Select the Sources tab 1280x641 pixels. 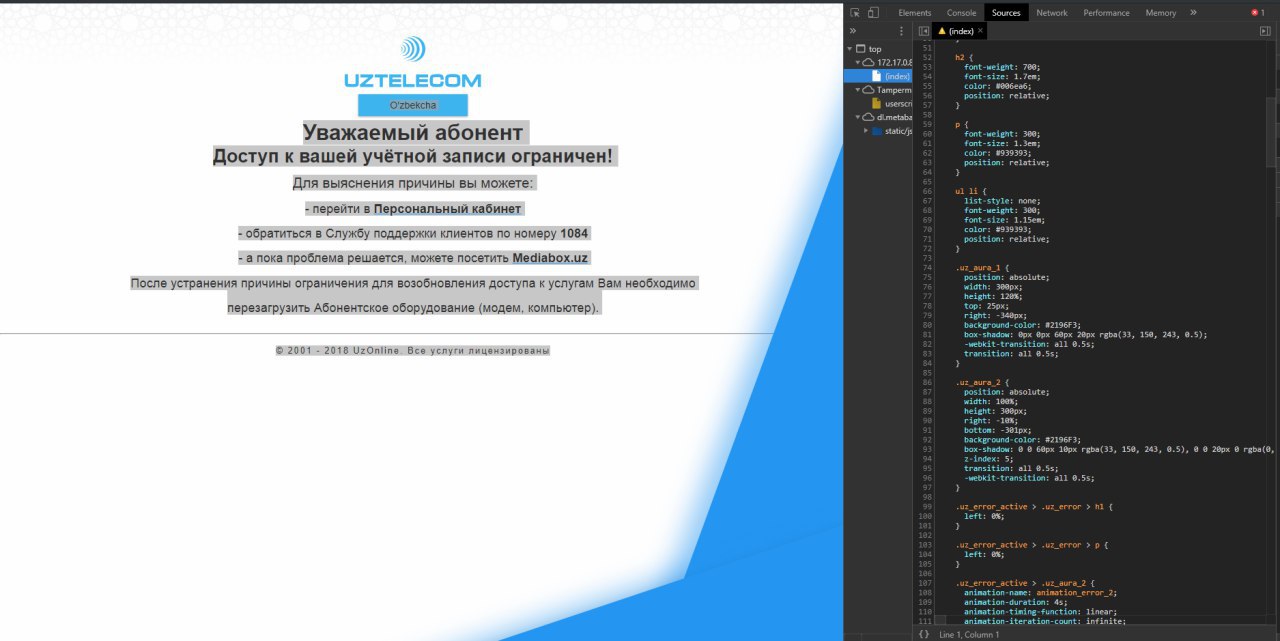pyautogui.click(x=1006, y=13)
